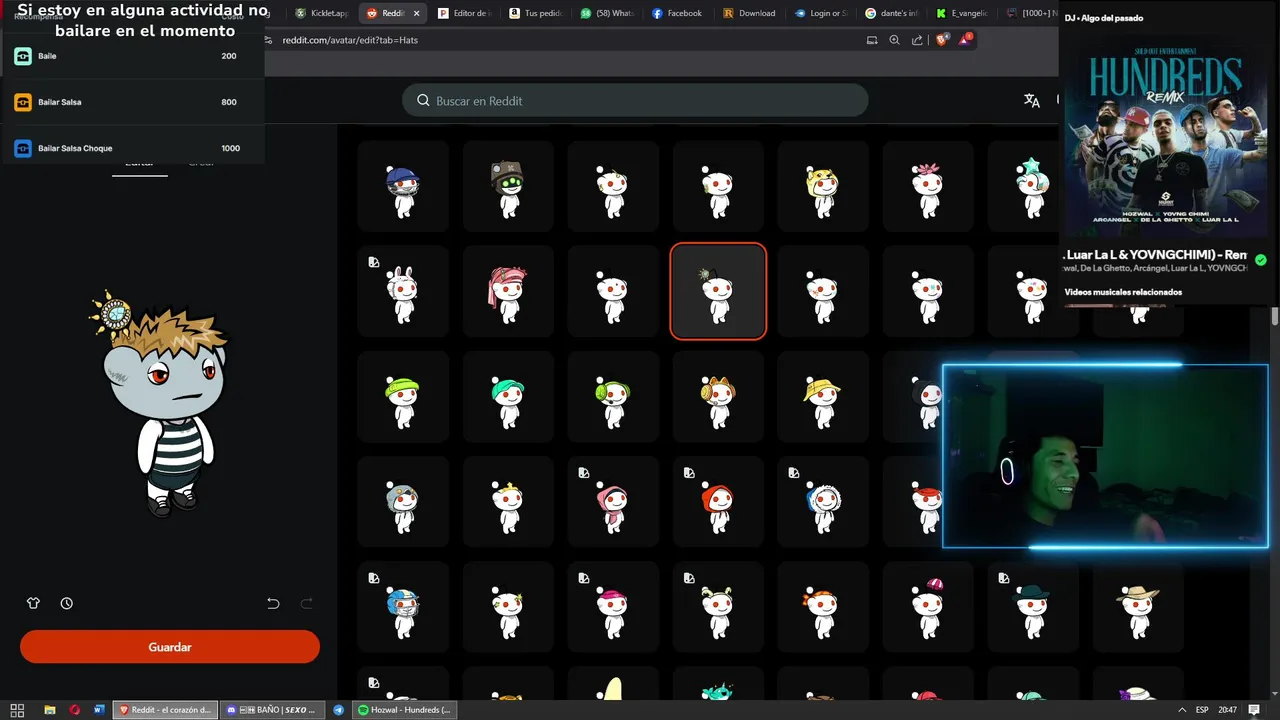Pick the yellow dog-ear hood hat
1280x720 pixels.
point(823,187)
